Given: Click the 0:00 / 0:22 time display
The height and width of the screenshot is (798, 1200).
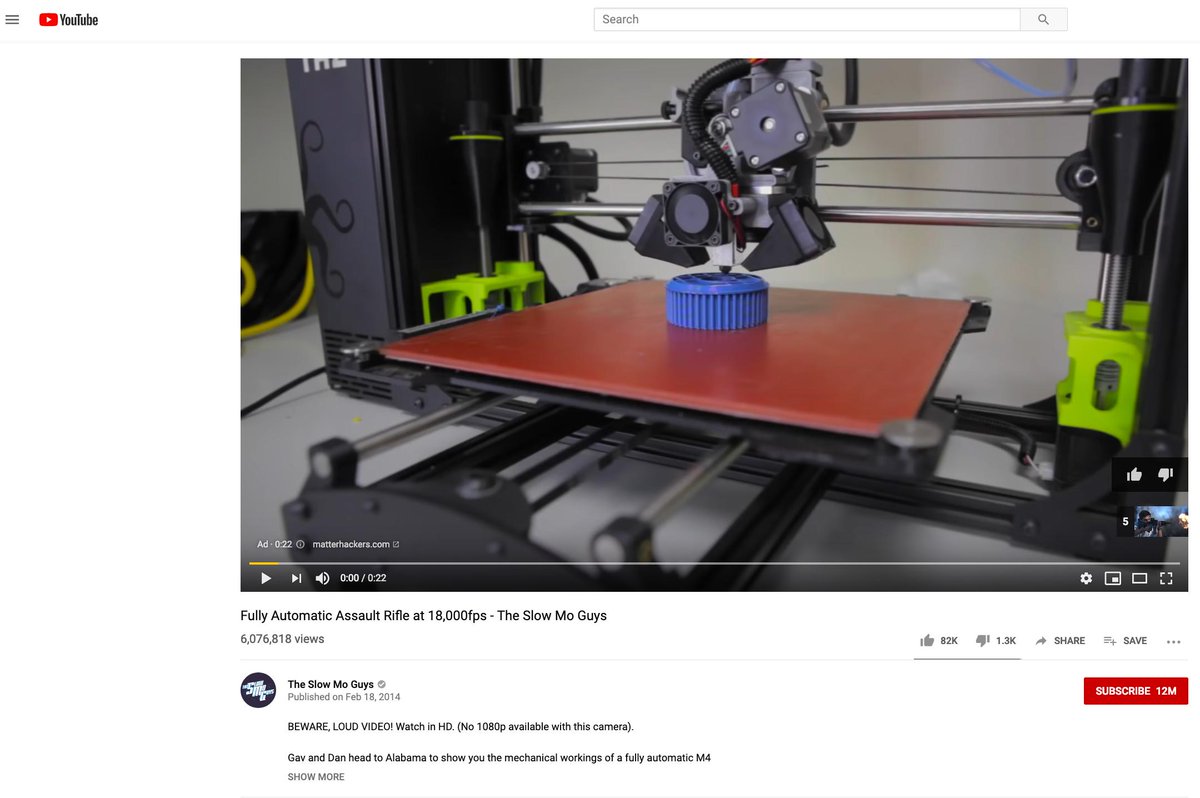Looking at the screenshot, I should pyautogui.click(x=363, y=578).
